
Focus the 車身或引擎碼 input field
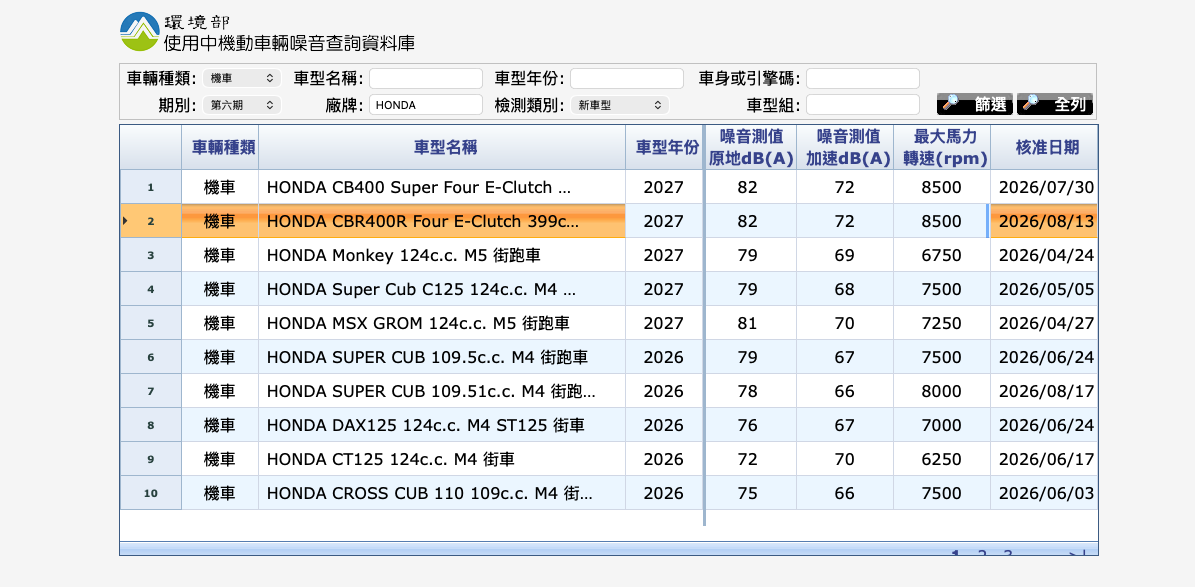863,78
